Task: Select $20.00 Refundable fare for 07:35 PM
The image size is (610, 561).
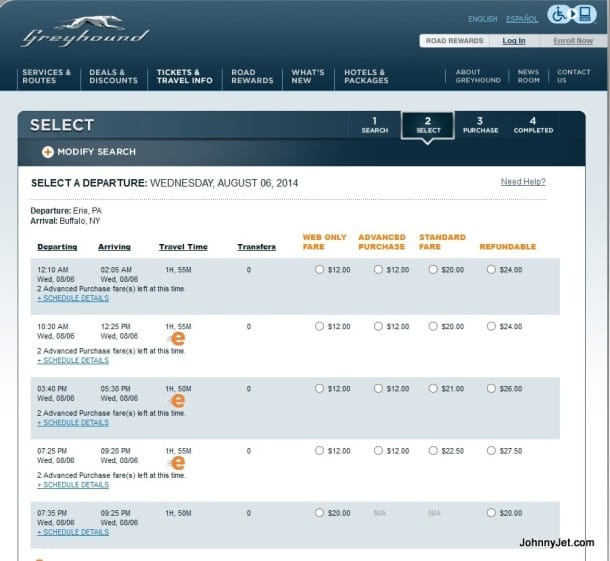Action: [x=491, y=513]
